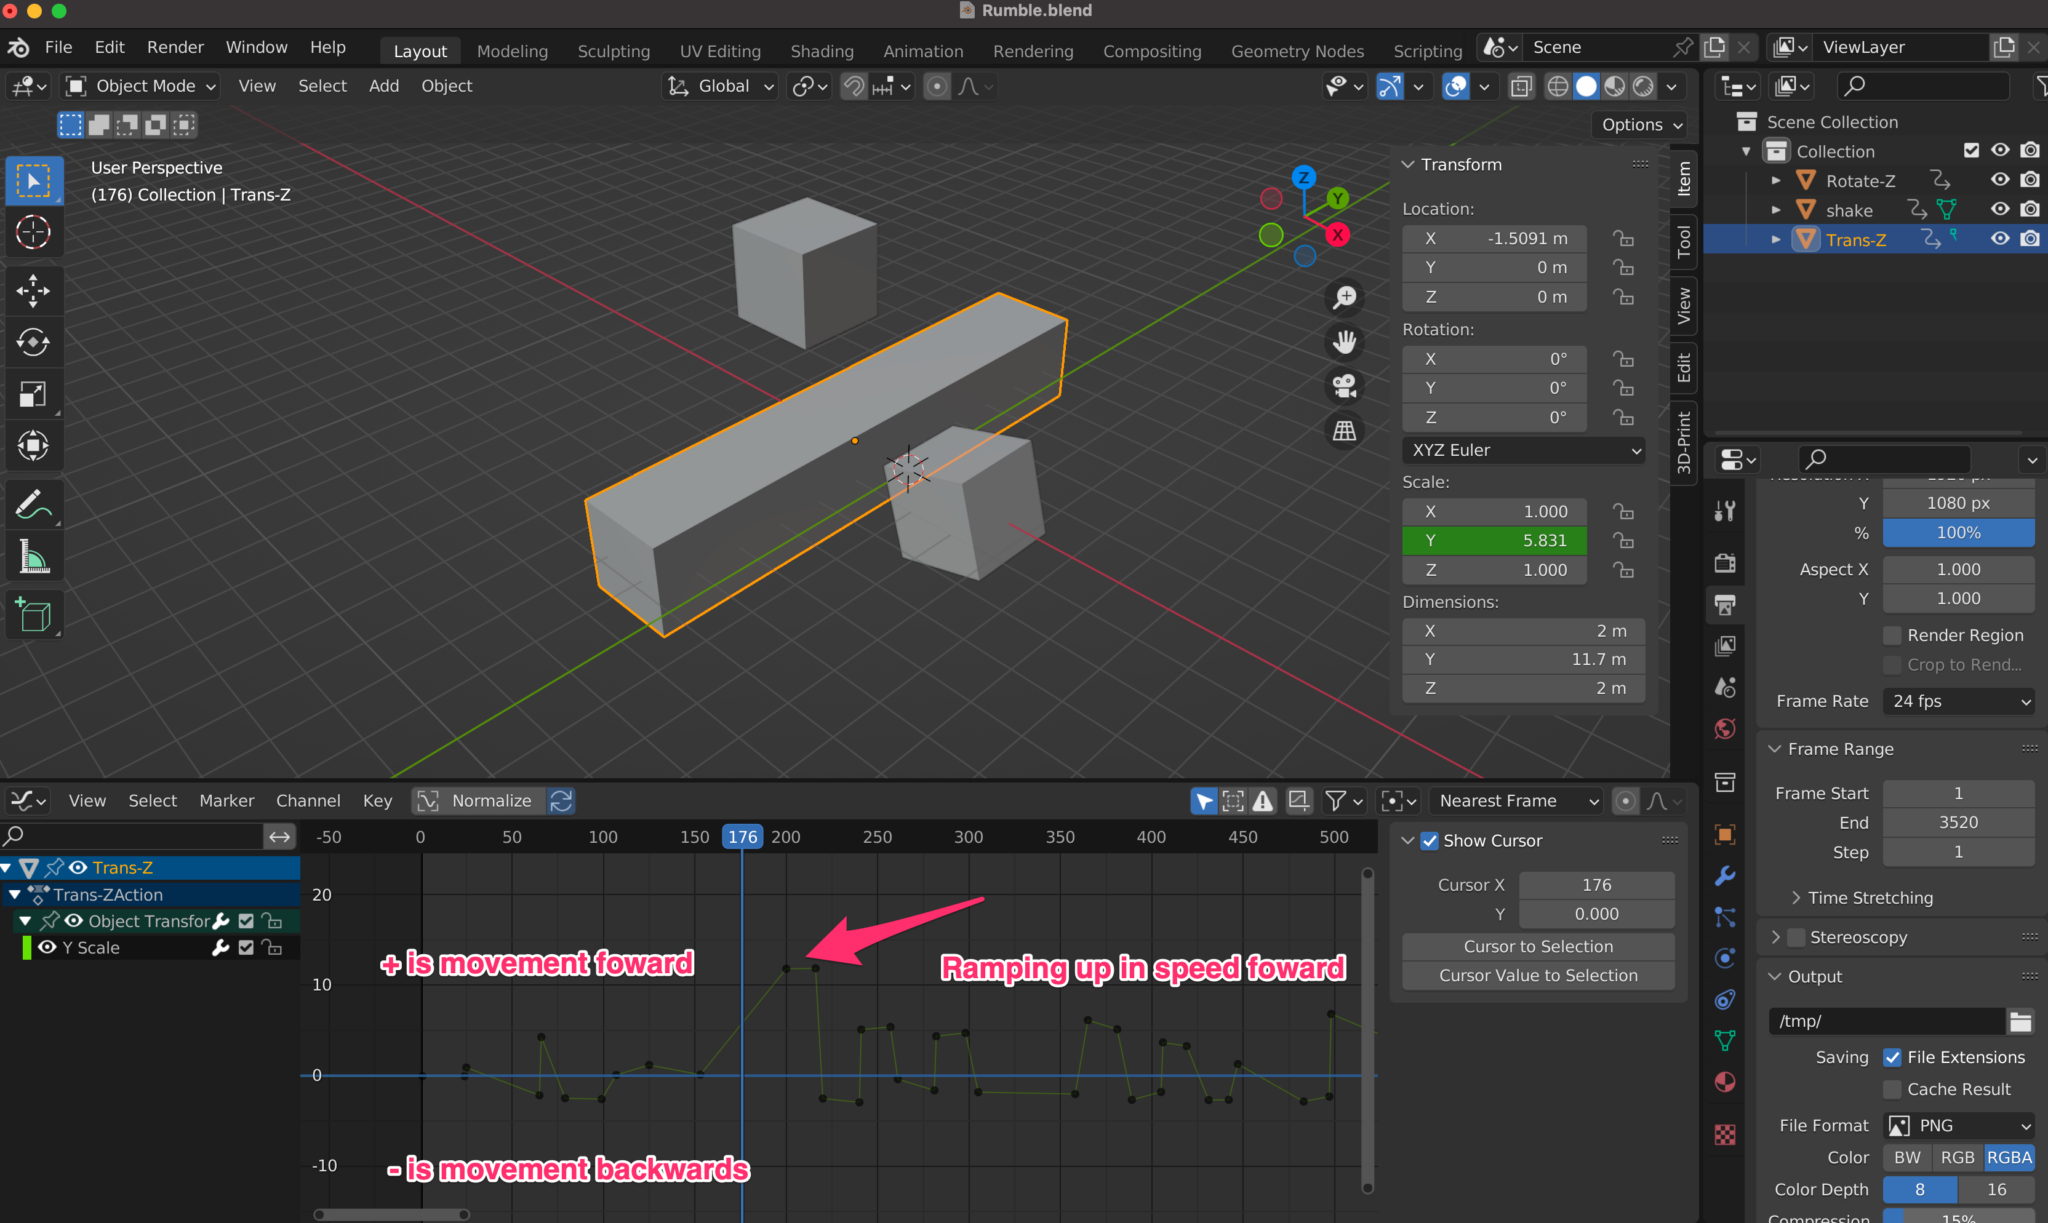This screenshot has height=1223, width=2048.
Task: Select the Rotate tool in the toolbar
Action: click(33, 342)
